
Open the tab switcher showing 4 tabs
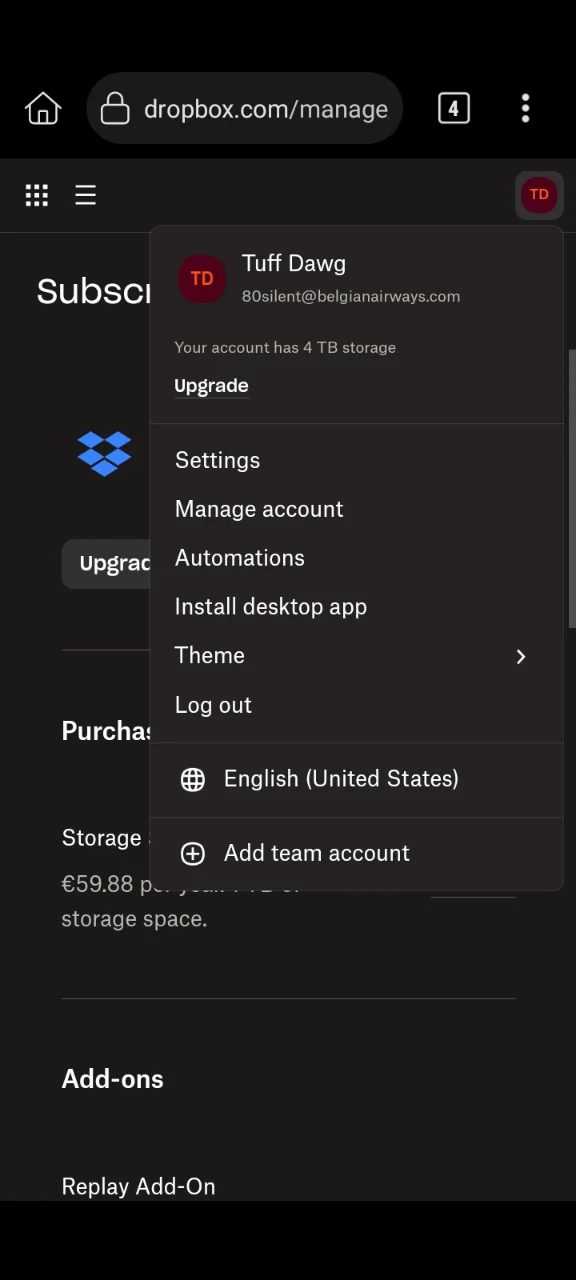(453, 108)
